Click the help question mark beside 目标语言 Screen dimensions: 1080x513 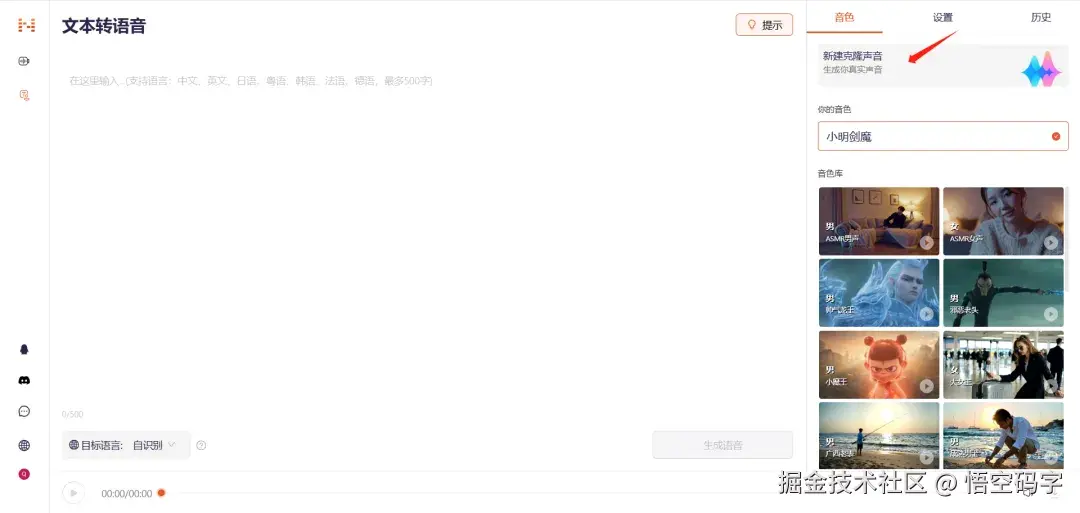click(x=201, y=446)
